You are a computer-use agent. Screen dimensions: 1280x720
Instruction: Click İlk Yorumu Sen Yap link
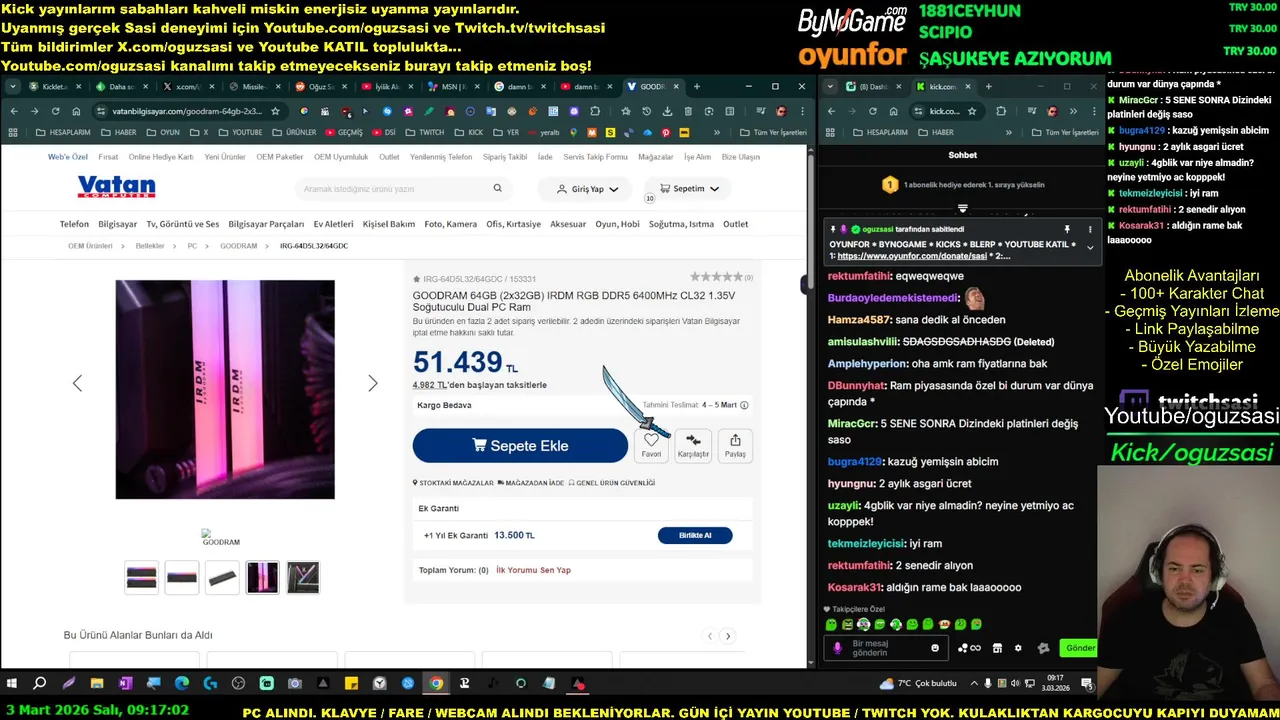(533, 570)
